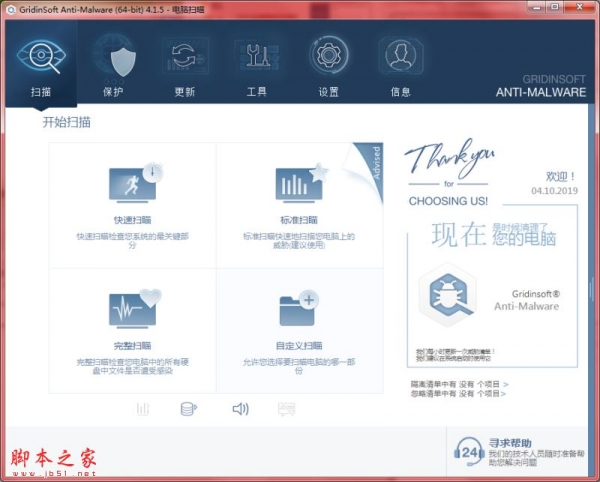Switch to the 信息 (Info) tab
Screen dimensions: 600x482
tap(400, 64)
